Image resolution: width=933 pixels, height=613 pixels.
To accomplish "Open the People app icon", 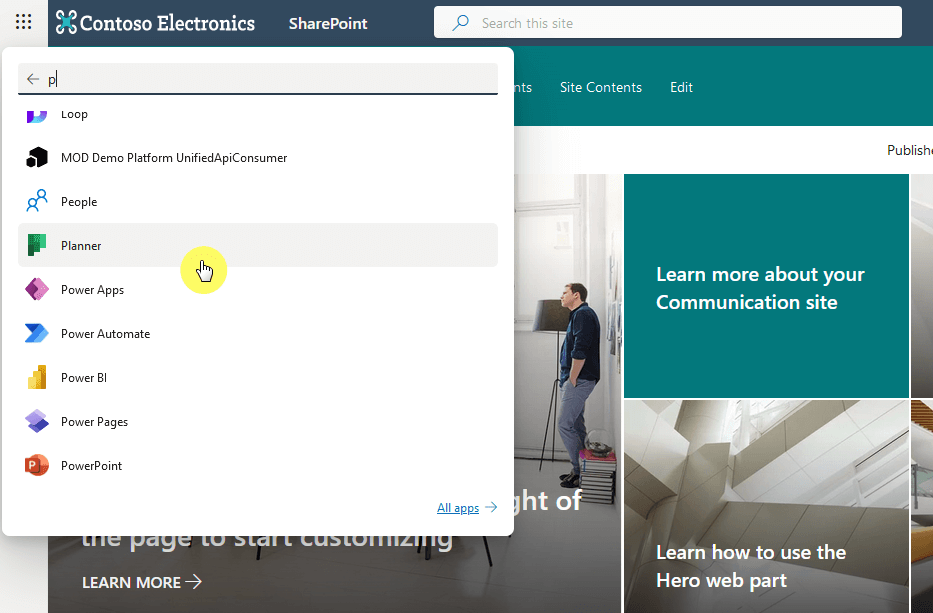I will [37, 201].
